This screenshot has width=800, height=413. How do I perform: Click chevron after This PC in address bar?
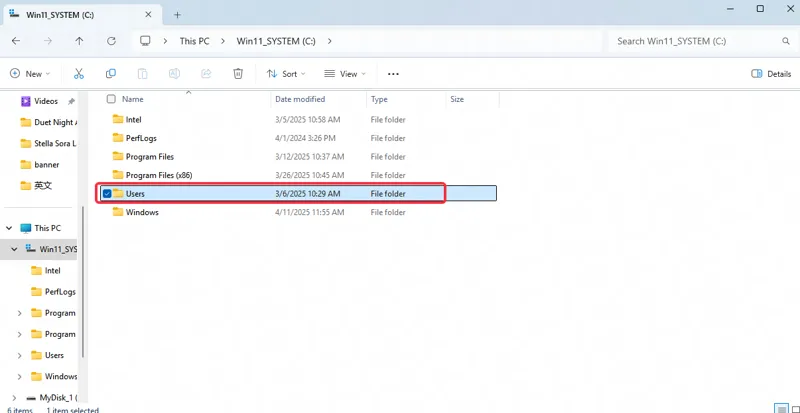coord(223,41)
